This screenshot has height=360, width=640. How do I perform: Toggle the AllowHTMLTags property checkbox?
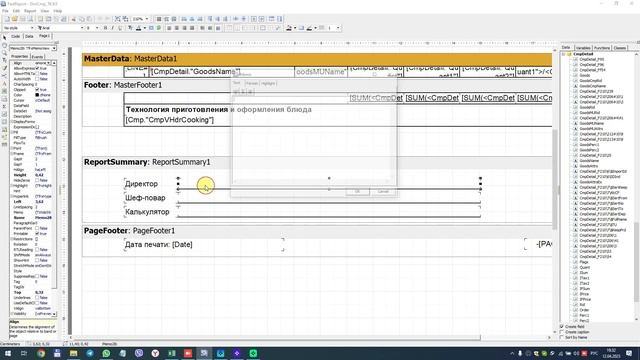[x=37, y=74]
